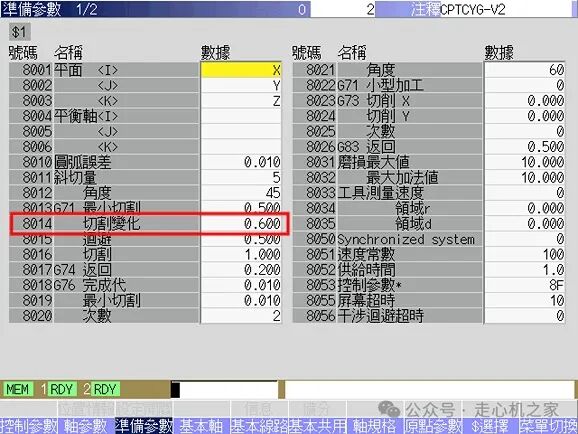The height and width of the screenshot is (434, 578).
Task: Click the $選擇 system select softkey
Action: click(490, 426)
